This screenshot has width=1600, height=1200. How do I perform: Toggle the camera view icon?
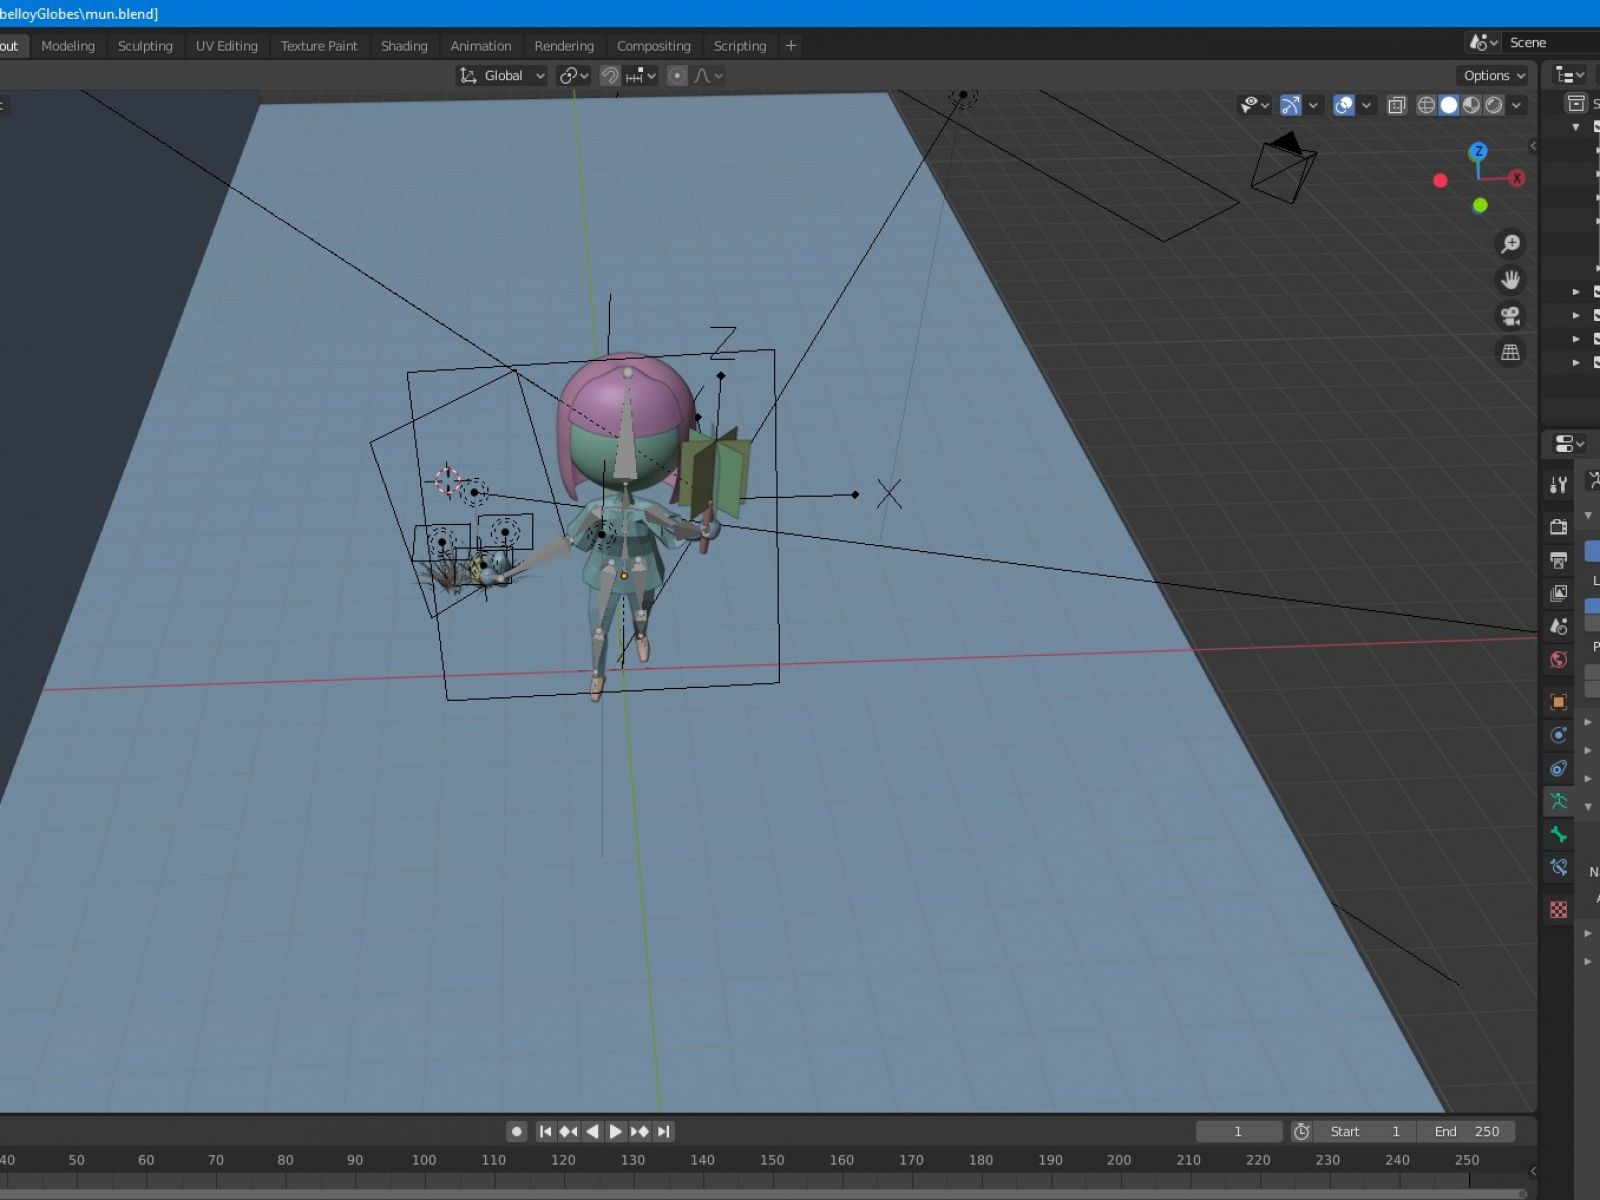[x=1510, y=316]
